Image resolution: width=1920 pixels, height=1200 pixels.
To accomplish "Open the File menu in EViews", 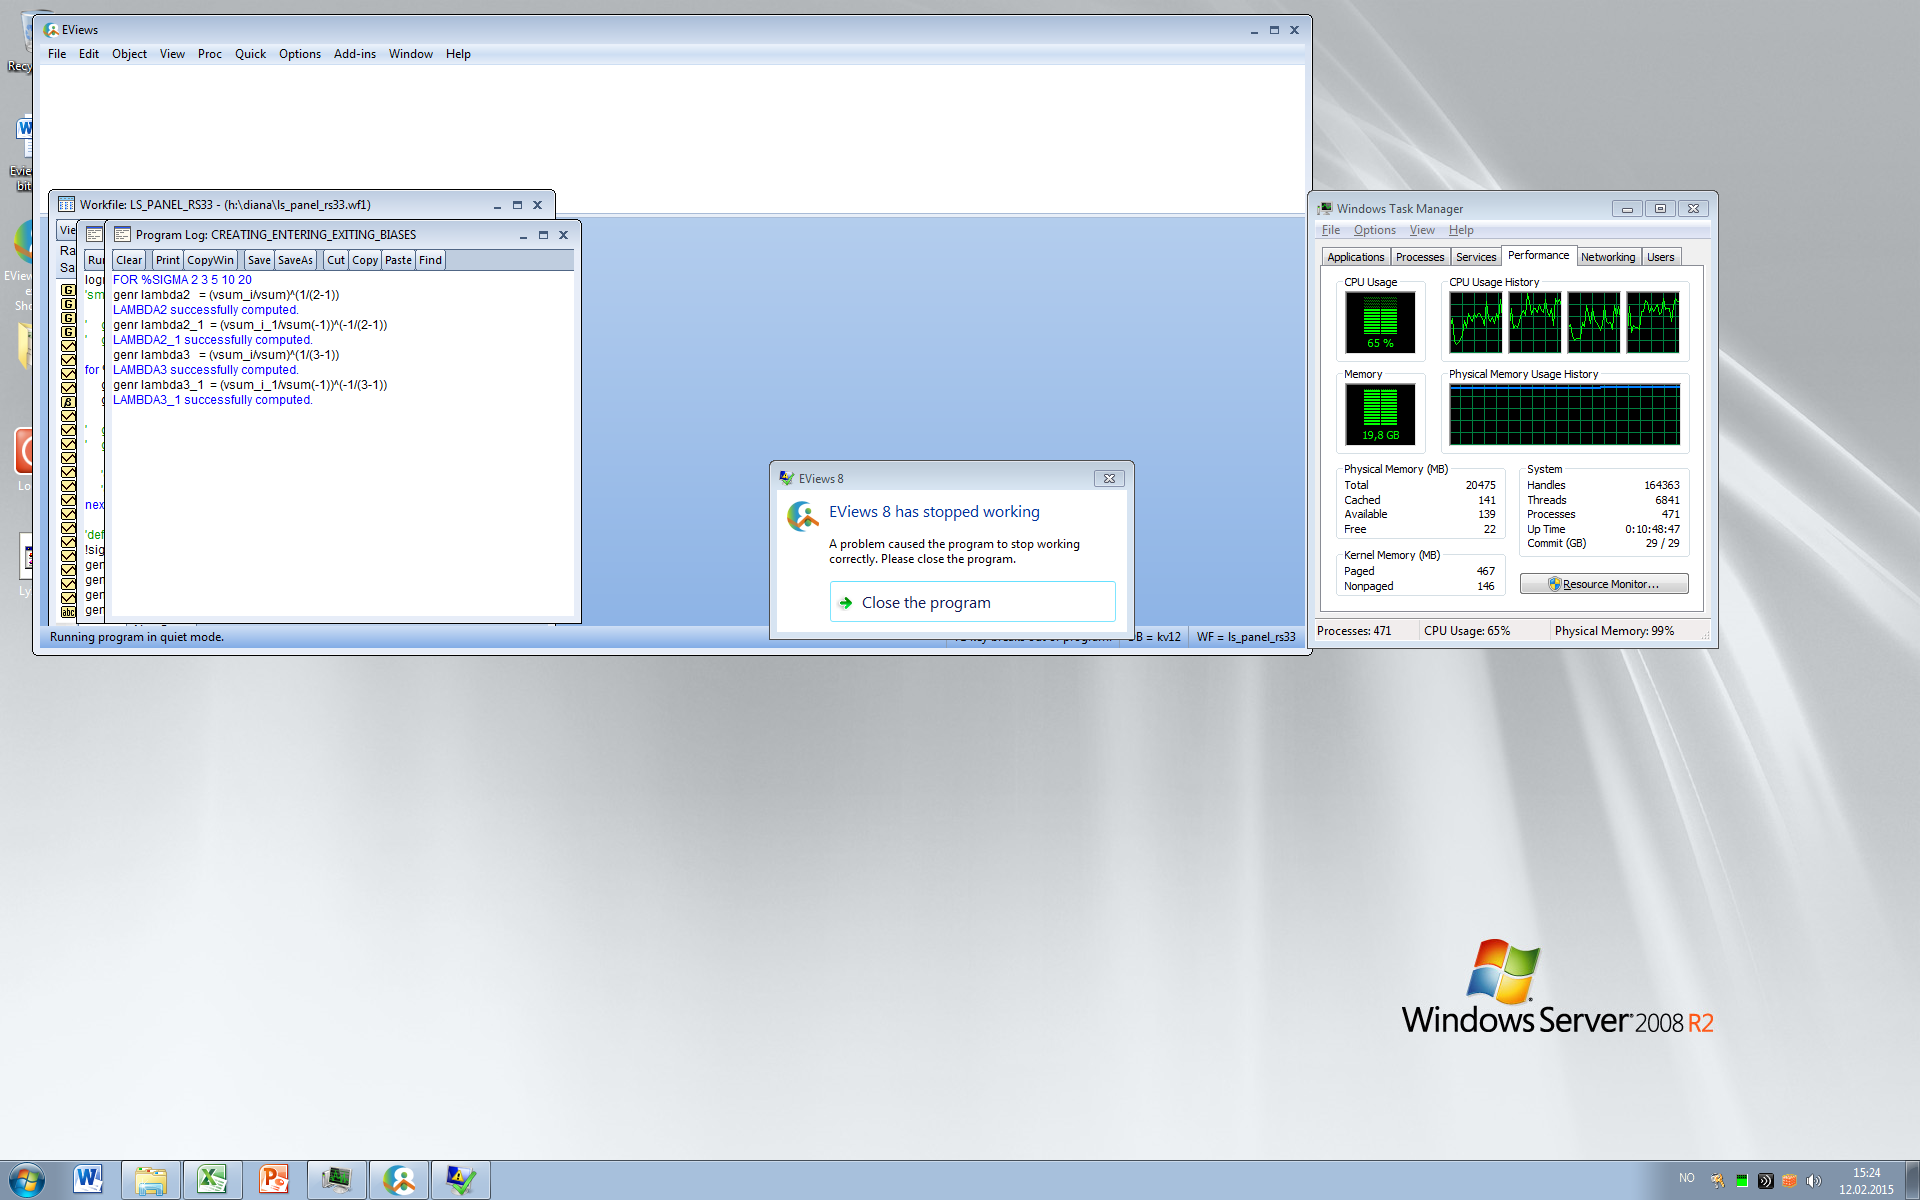I will (x=57, y=54).
